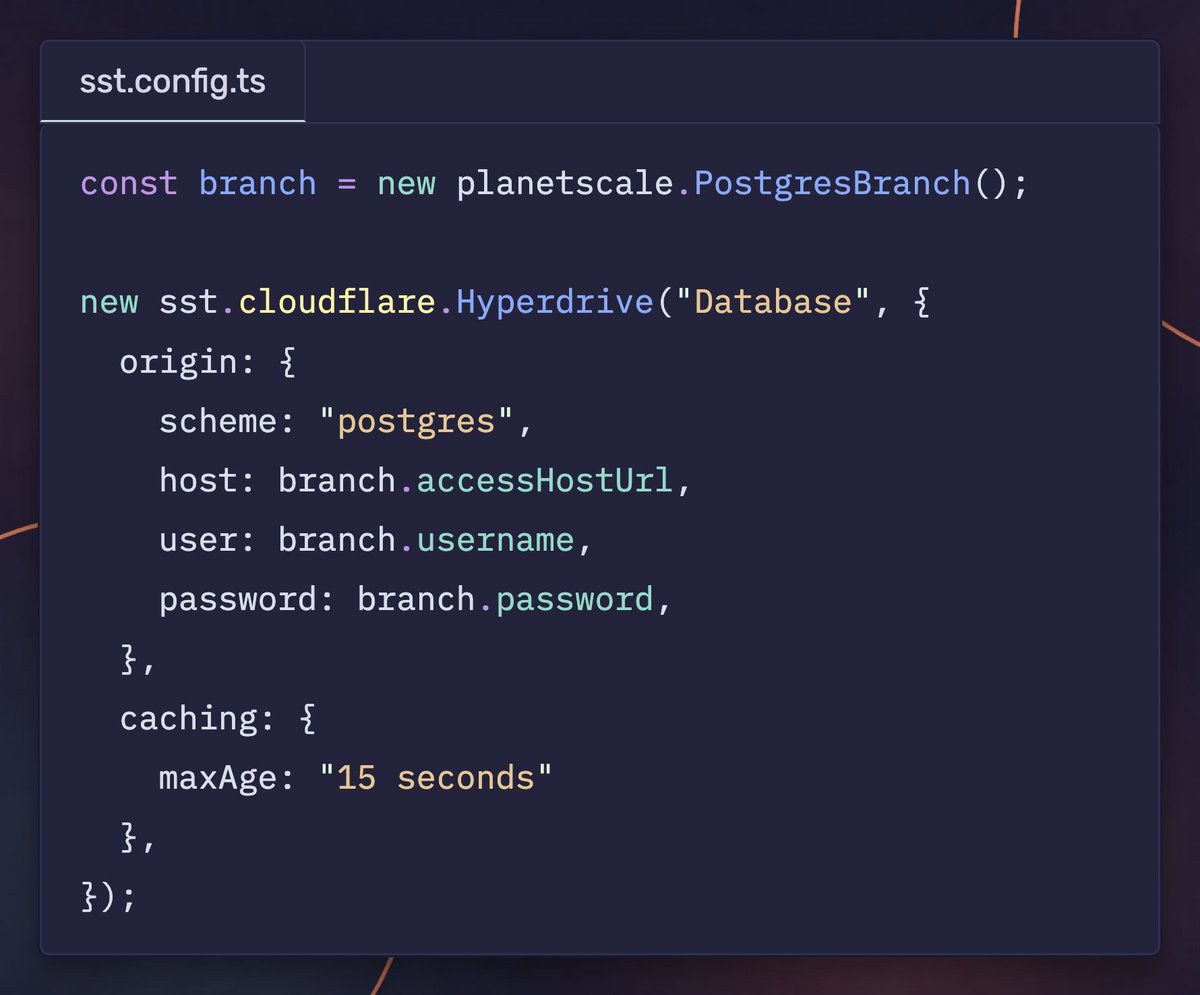Click the 'planetscale' identifier
Screen dimensions: 1200x995
[x=565, y=184]
